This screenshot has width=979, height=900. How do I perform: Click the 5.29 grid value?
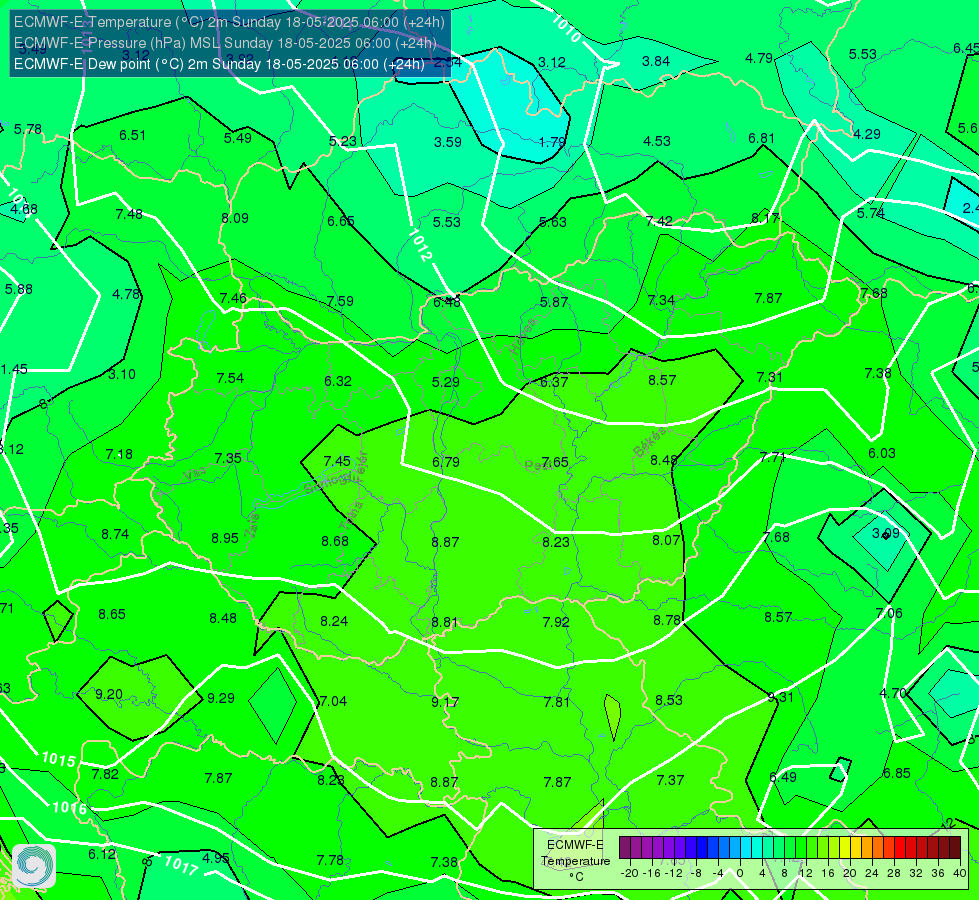pos(446,382)
